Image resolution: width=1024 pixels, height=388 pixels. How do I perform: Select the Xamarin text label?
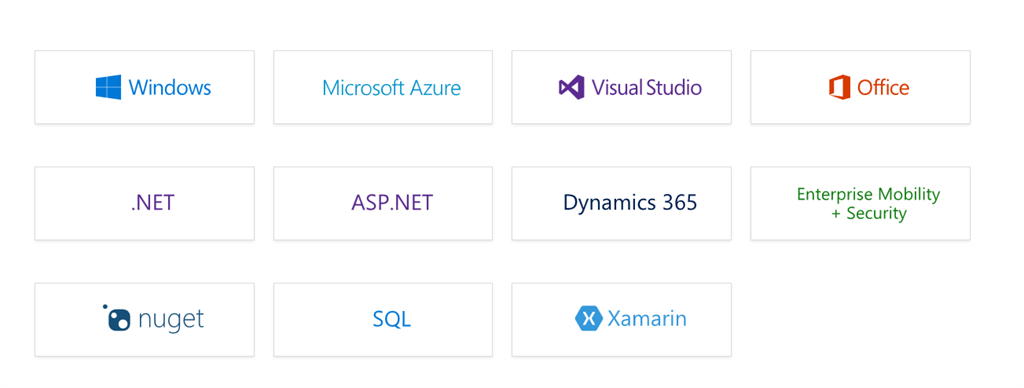[647, 319]
